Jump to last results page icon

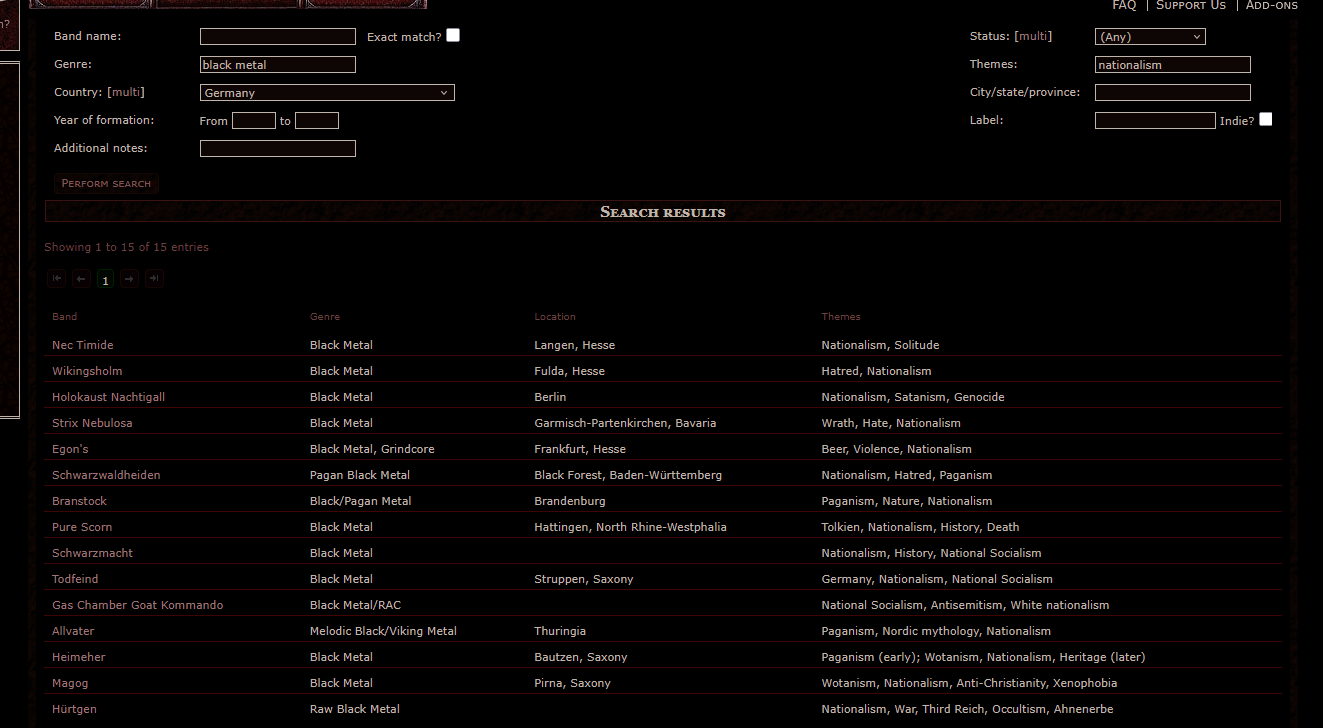(x=153, y=279)
